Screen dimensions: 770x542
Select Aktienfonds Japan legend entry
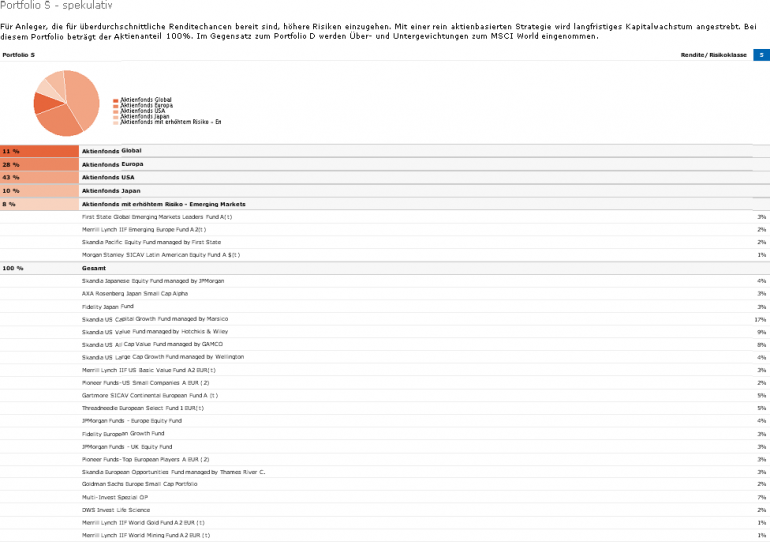click(141, 116)
